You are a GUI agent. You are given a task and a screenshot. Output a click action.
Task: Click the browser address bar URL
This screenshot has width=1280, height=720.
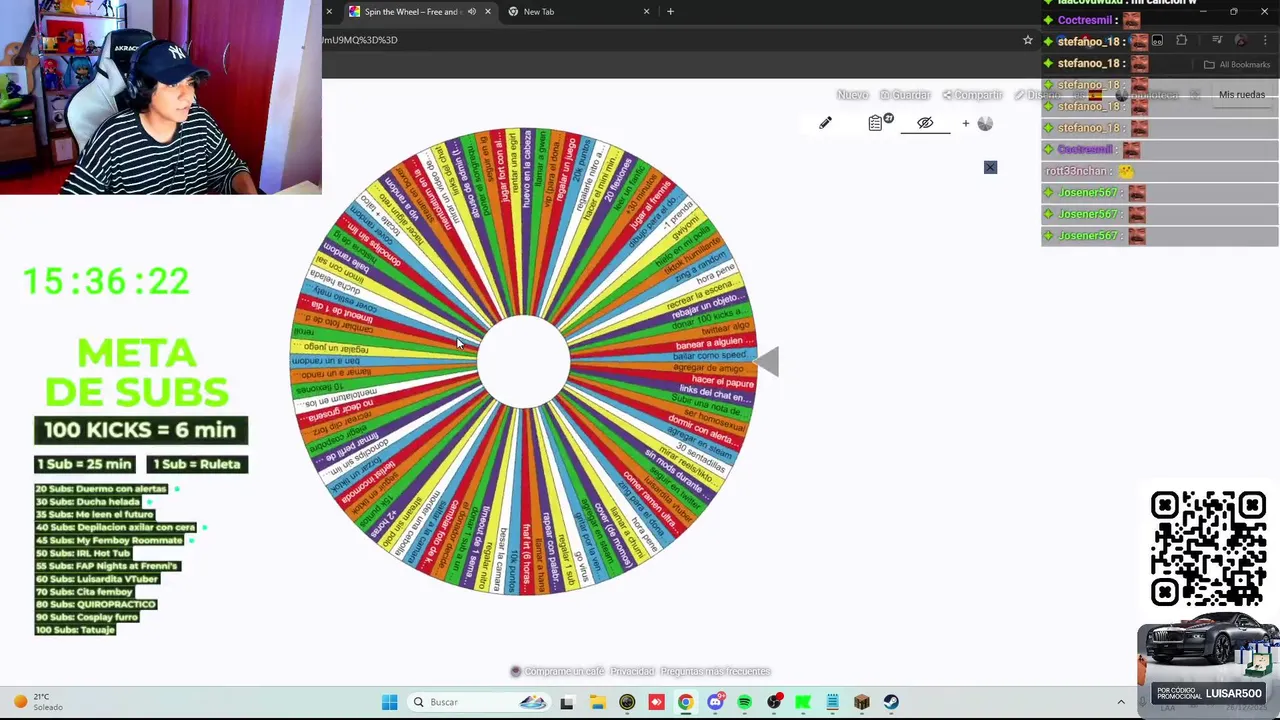[360, 40]
